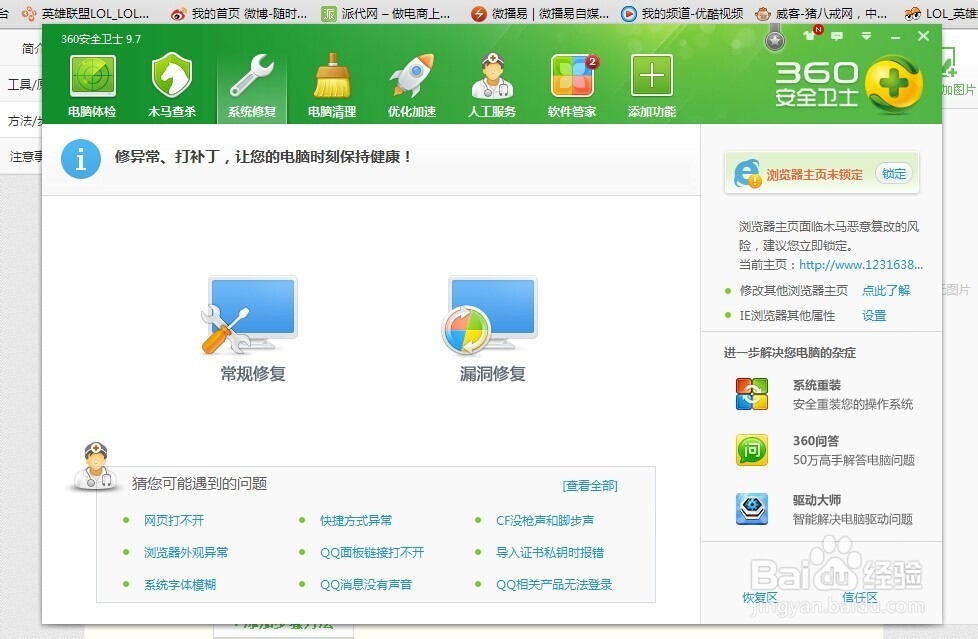Click 驱动大师 title text

coord(816,500)
